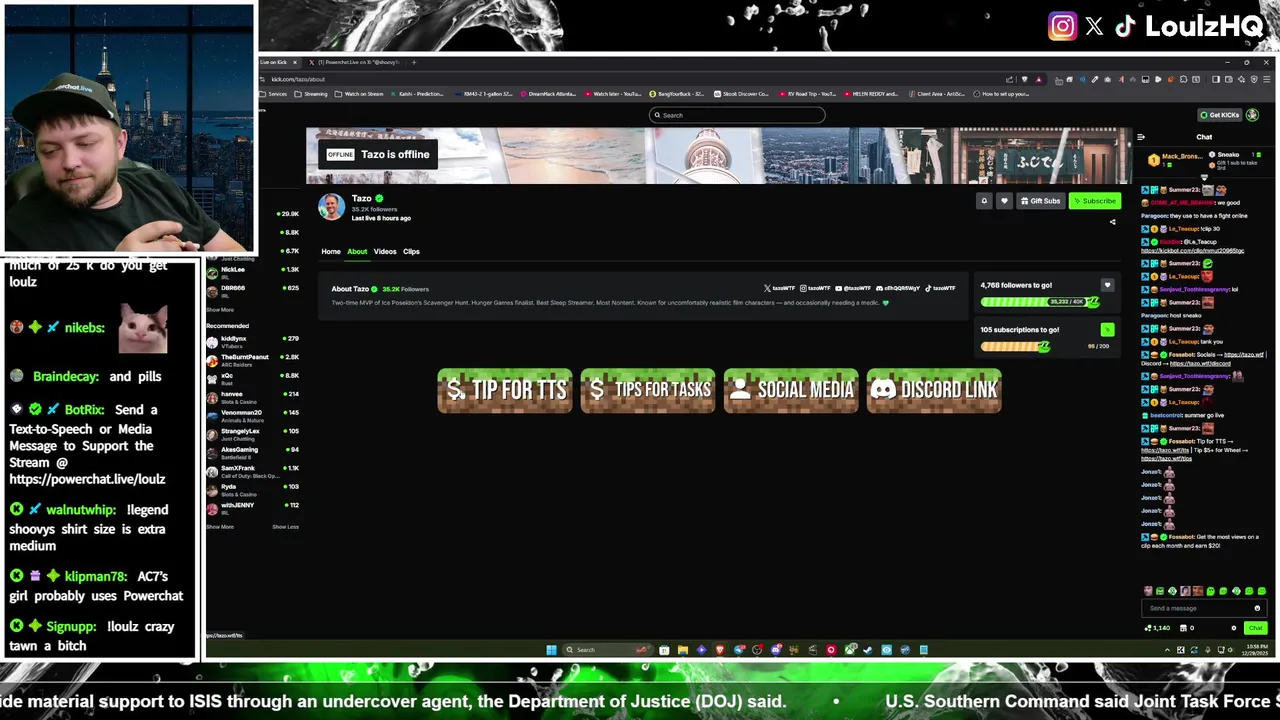Click the TIPS FOR TASKS panel banner
Image resolution: width=1280 pixels, height=720 pixels.
tap(648, 390)
